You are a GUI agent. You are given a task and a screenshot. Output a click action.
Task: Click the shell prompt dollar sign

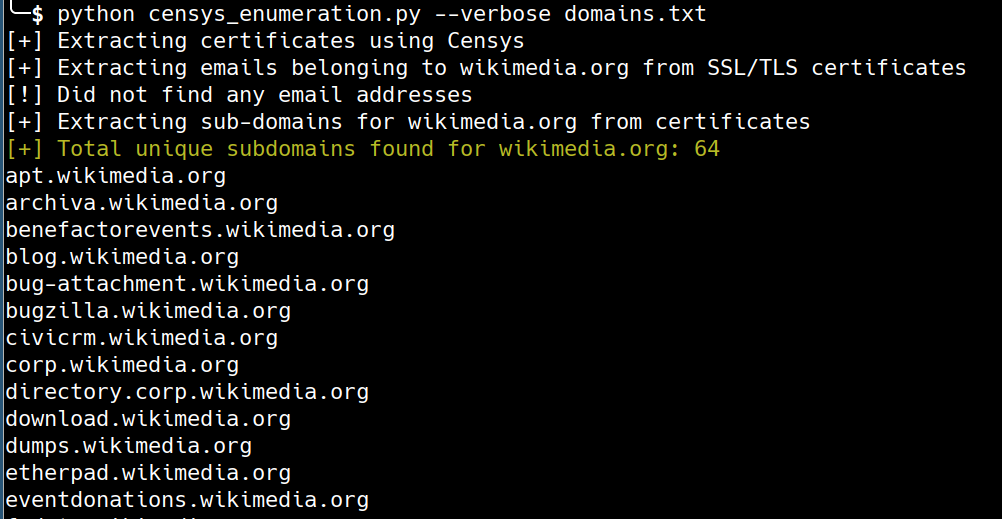pyautogui.click(x=38, y=13)
